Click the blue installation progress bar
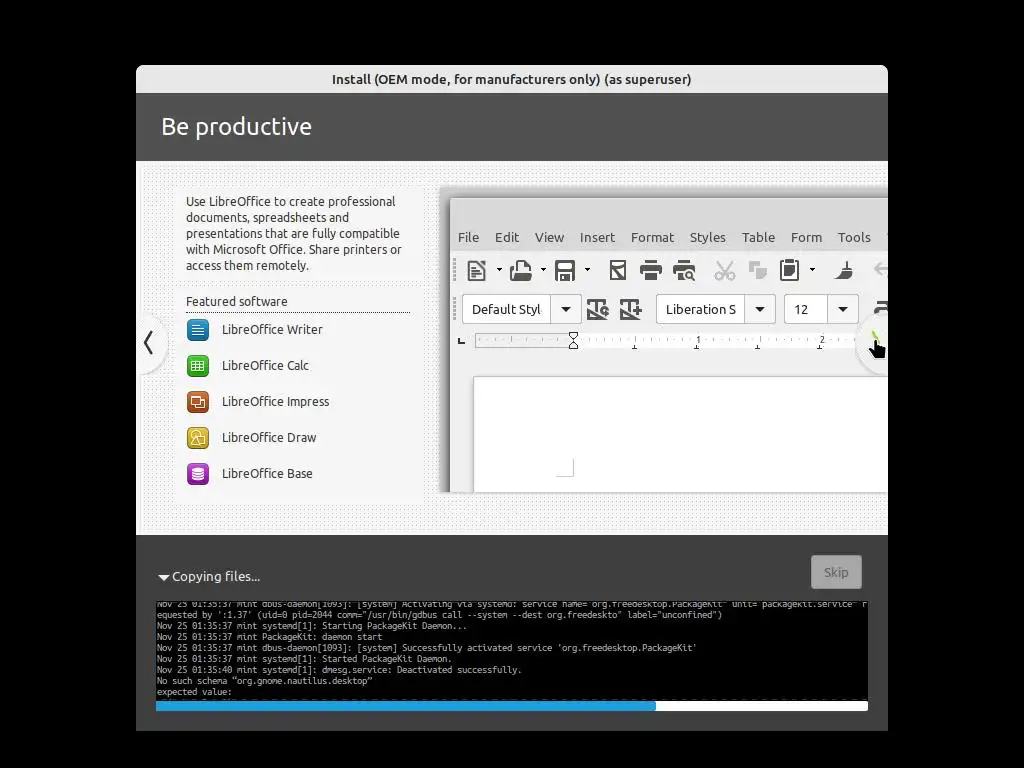 pos(512,706)
